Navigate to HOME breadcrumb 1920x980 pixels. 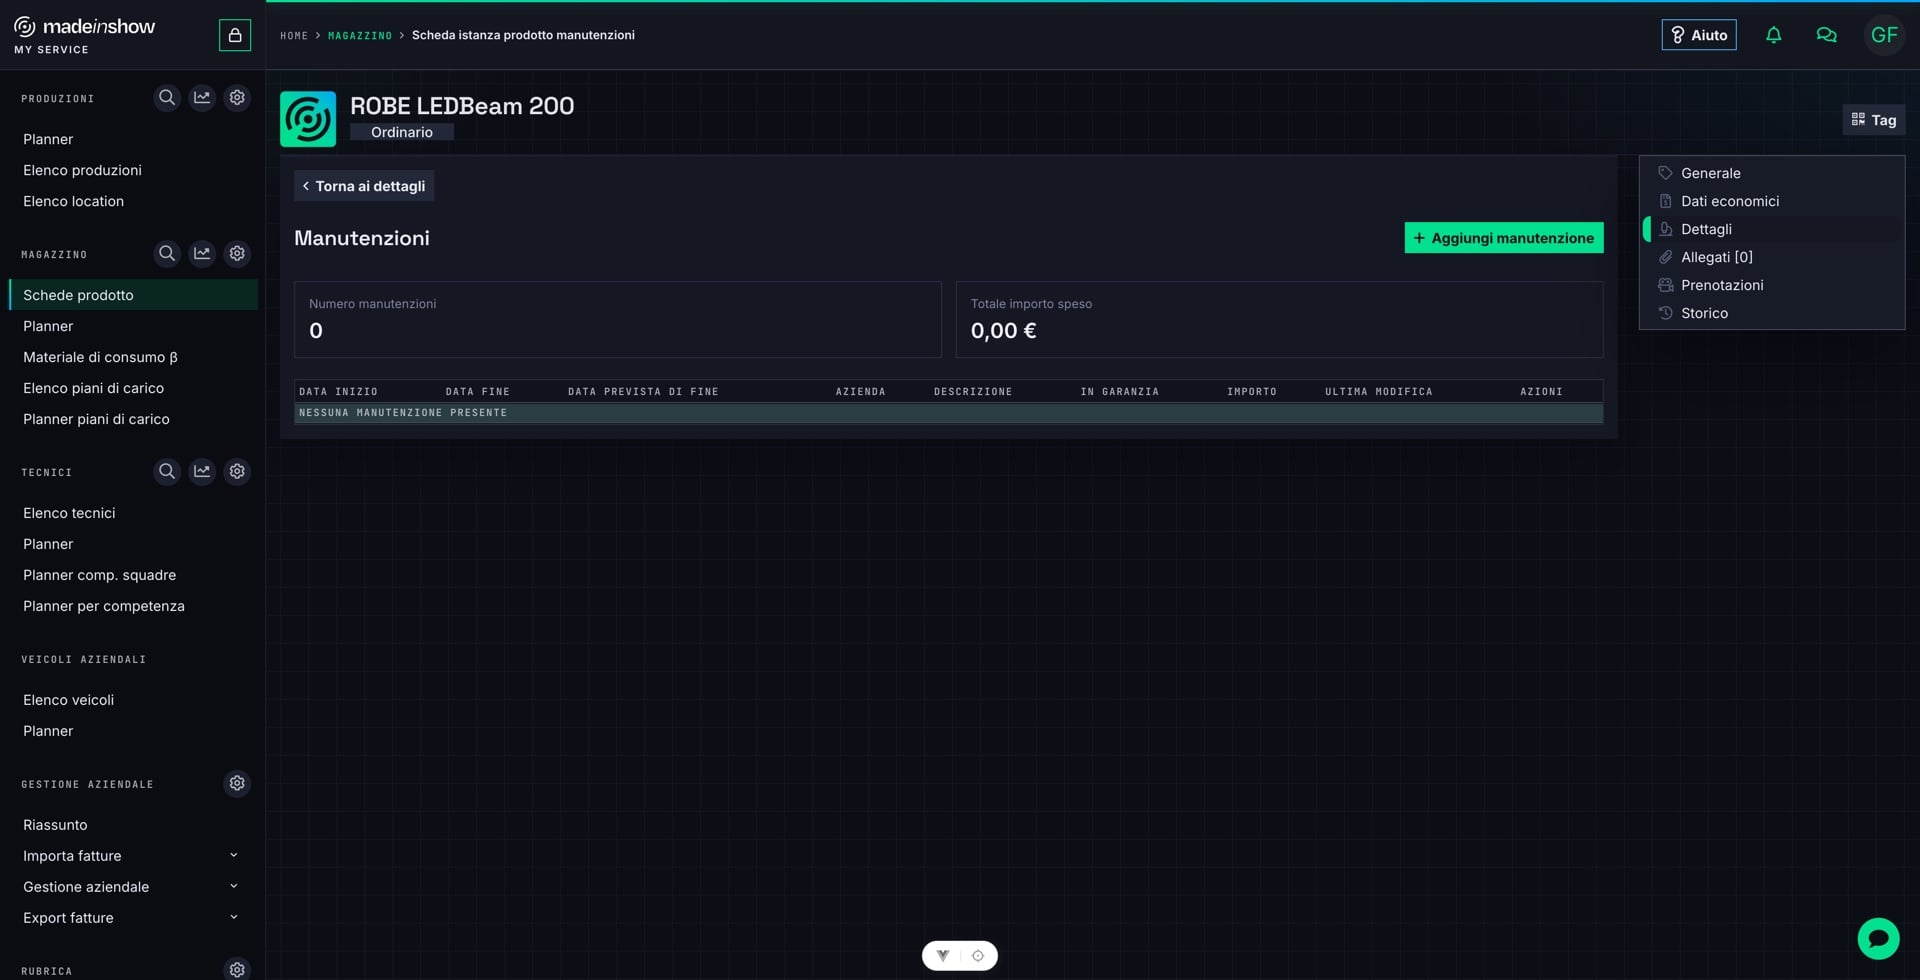click(x=294, y=35)
